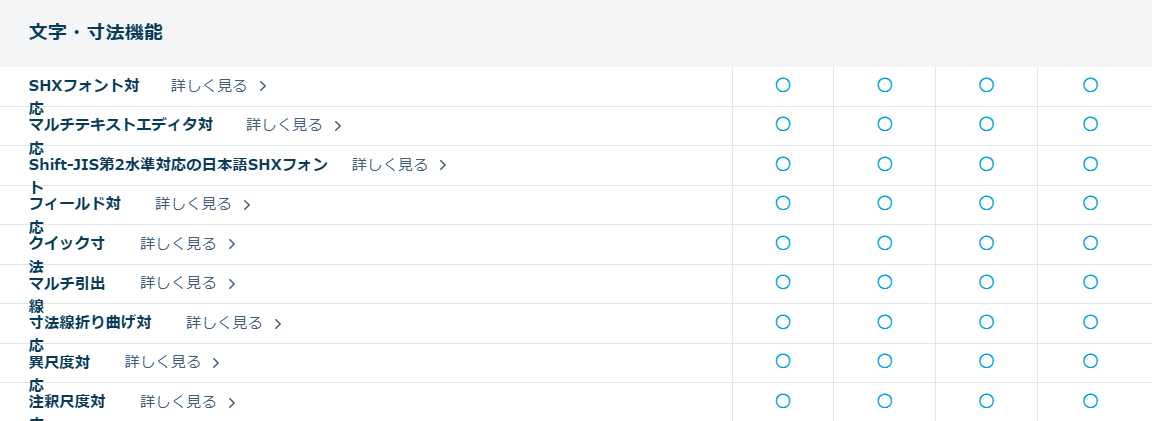Image resolution: width=1152 pixels, height=421 pixels.
Task: Click chevron arrow beside 注釈尺度対応 link
Action: (x=232, y=403)
